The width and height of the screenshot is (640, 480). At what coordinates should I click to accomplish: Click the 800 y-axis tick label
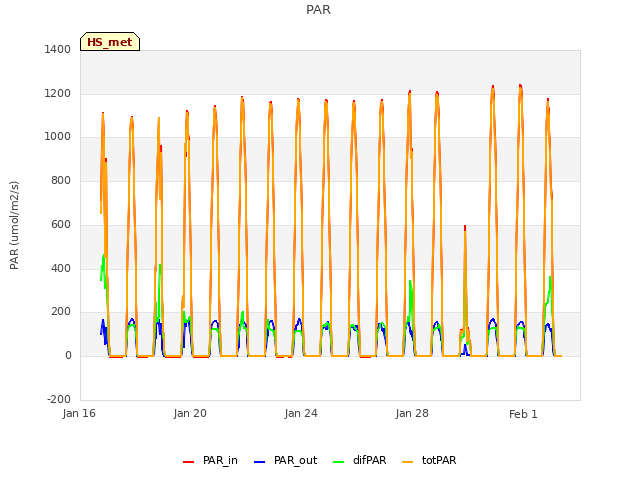coord(61,180)
